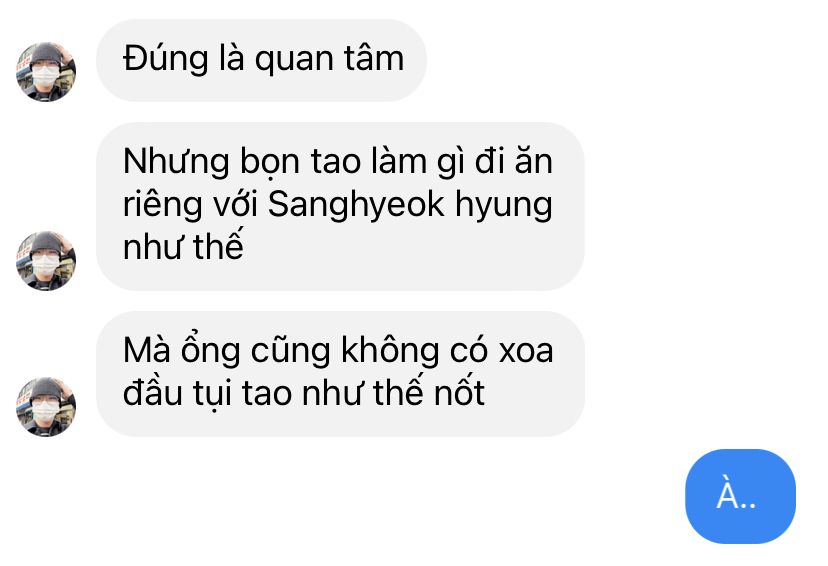The width and height of the screenshot is (828, 566).
Task: Click avatar next to 'Nhưng bọn tao' message
Action: click(46, 260)
